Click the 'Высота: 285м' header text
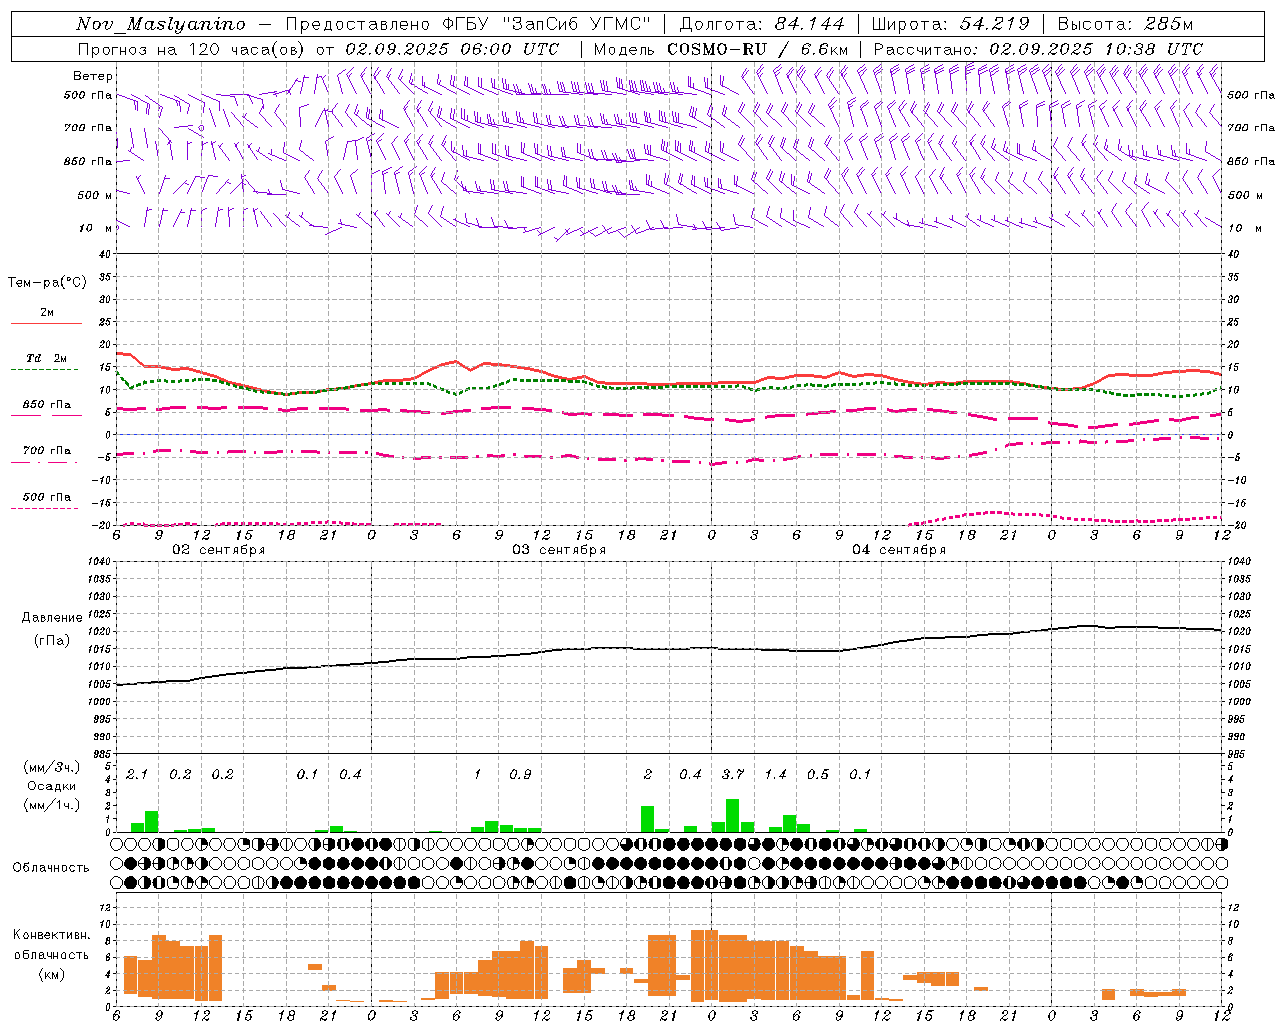This screenshot has width=1280, height=1024. click(x=1125, y=24)
